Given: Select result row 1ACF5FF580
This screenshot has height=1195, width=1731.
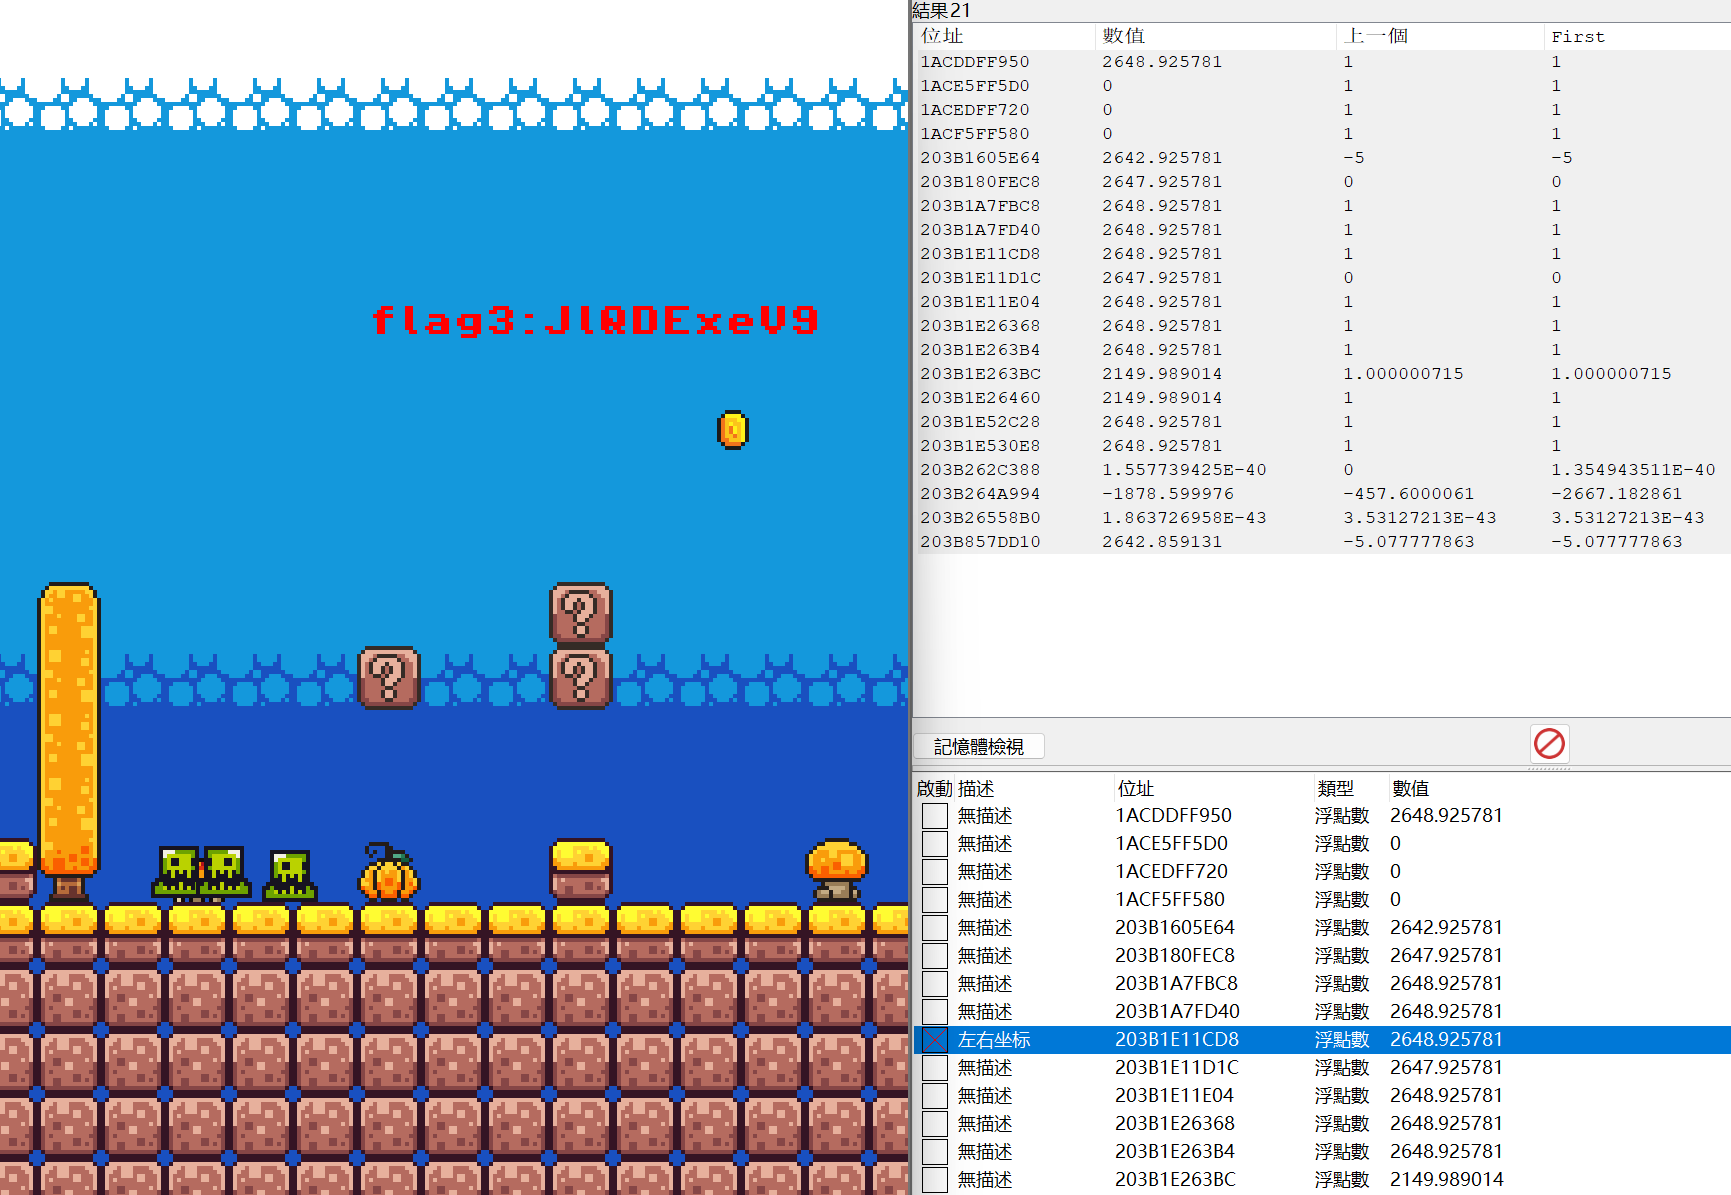Looking at the screenshot, I should (1322, 134).
